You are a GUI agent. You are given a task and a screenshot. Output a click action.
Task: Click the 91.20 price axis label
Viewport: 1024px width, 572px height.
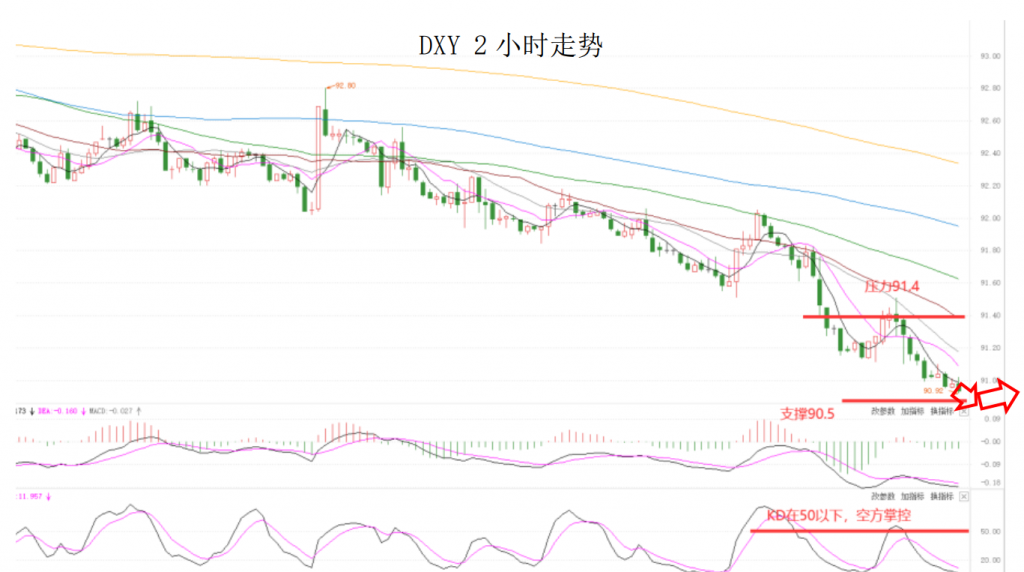click(990, 348)
